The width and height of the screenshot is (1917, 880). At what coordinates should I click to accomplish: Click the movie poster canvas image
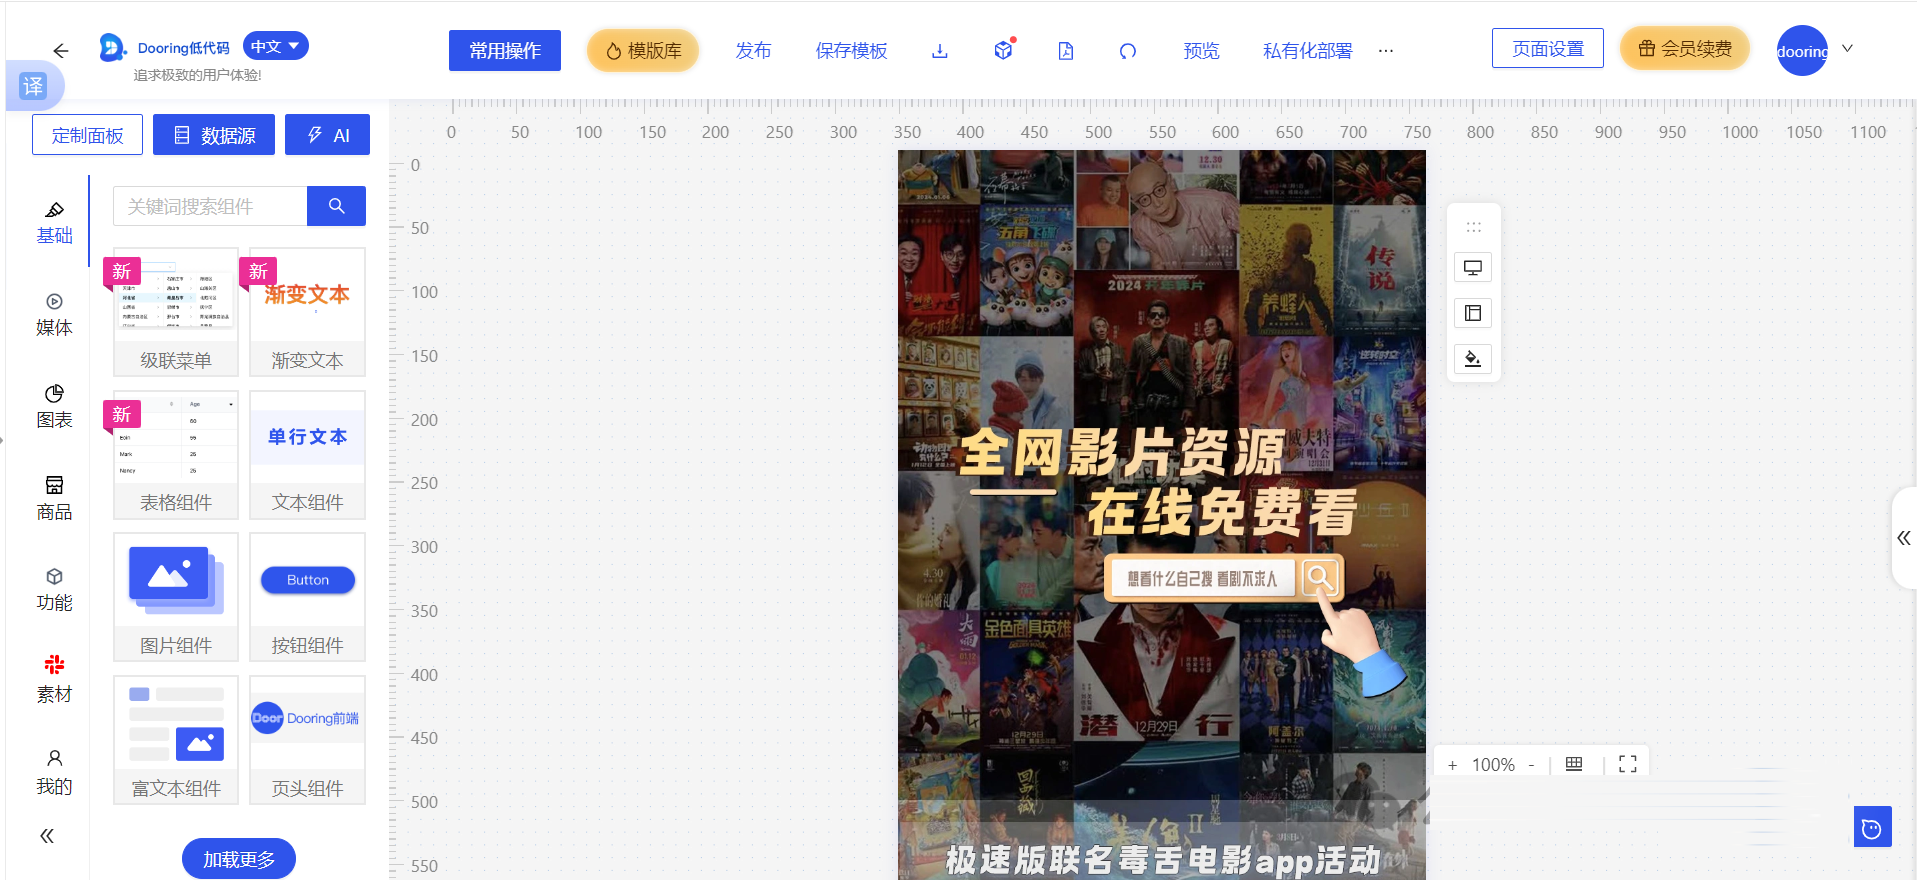(x=1162, y=515)
